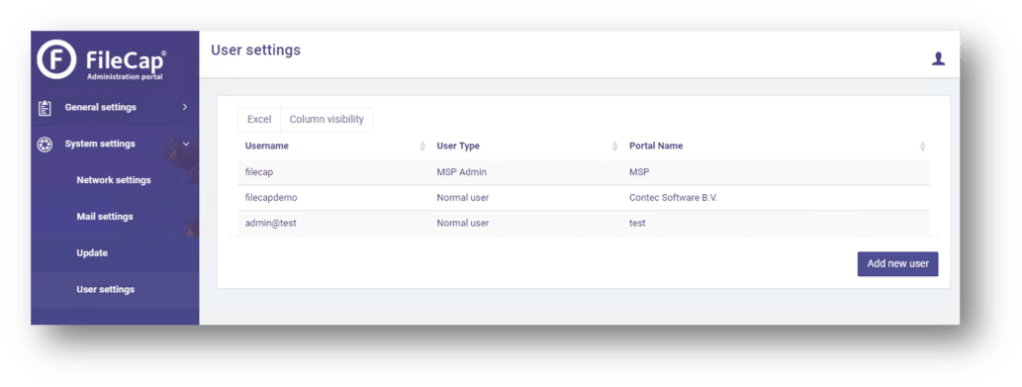
Task: Collapse the System settings chevron
Action: [x=185, y=144]
